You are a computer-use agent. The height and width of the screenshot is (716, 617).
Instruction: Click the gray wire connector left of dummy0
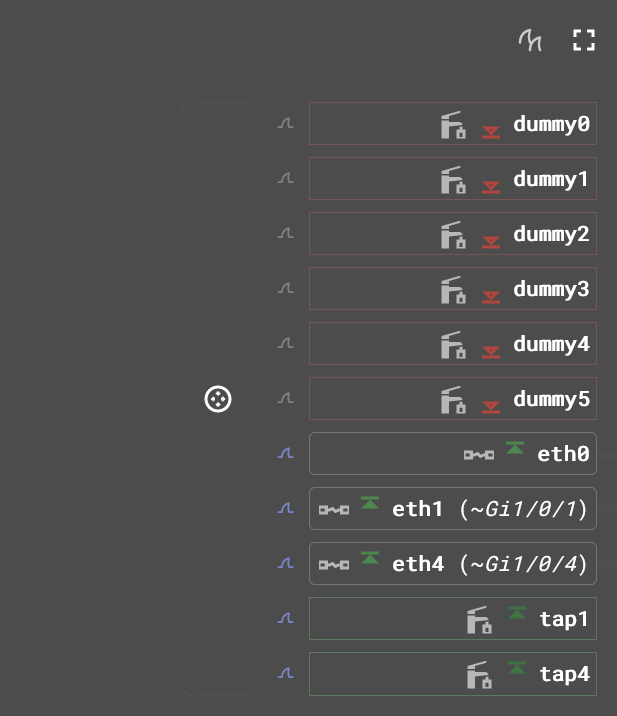(x=286, y=123)
